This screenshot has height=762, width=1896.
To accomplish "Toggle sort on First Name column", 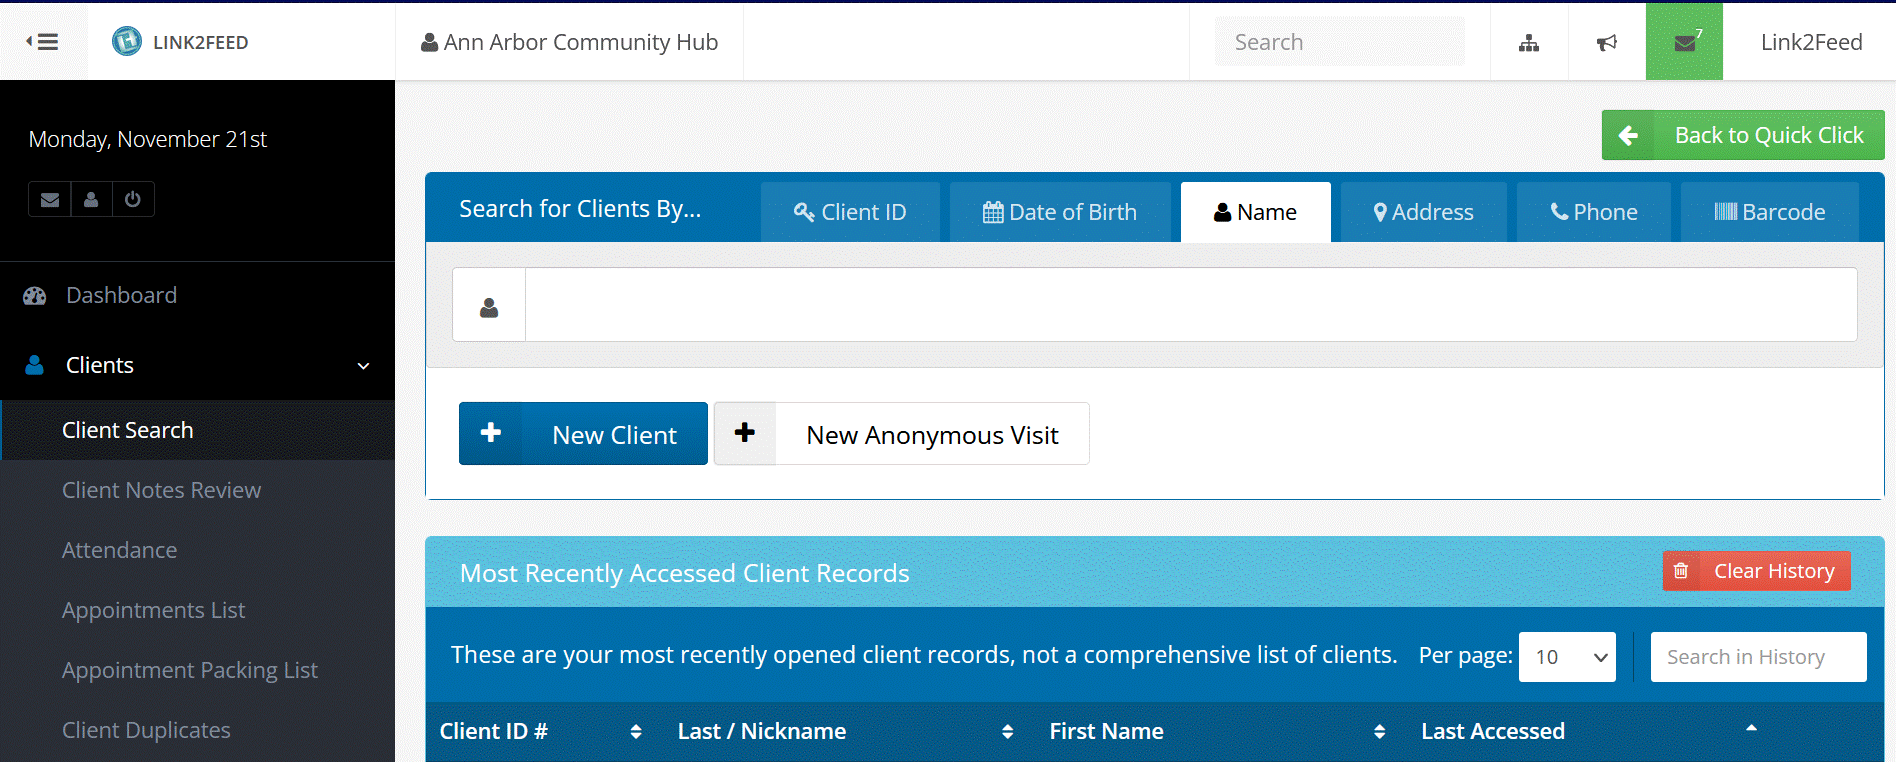I will click(1379, 732).
